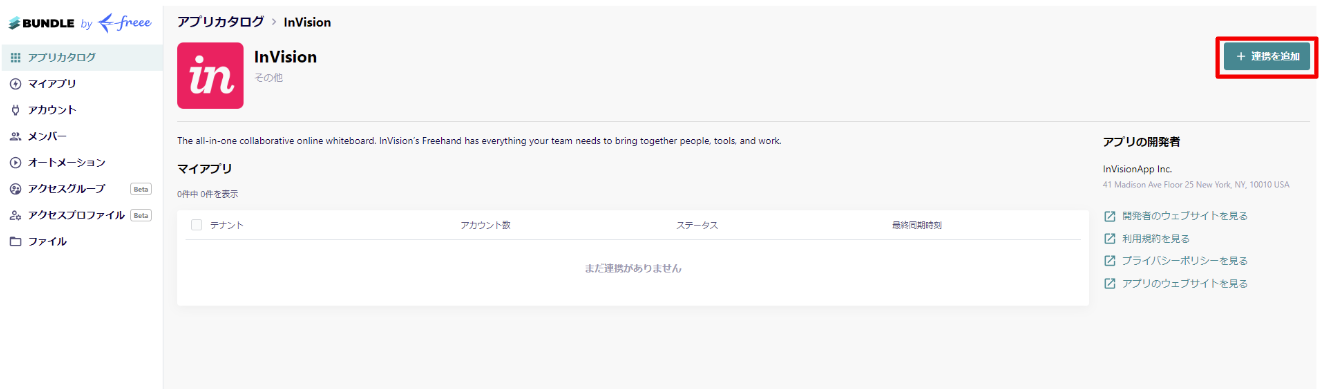Click the その他 category label
Viewport: 1325px width, 389px height.
(x=269, y=77)
